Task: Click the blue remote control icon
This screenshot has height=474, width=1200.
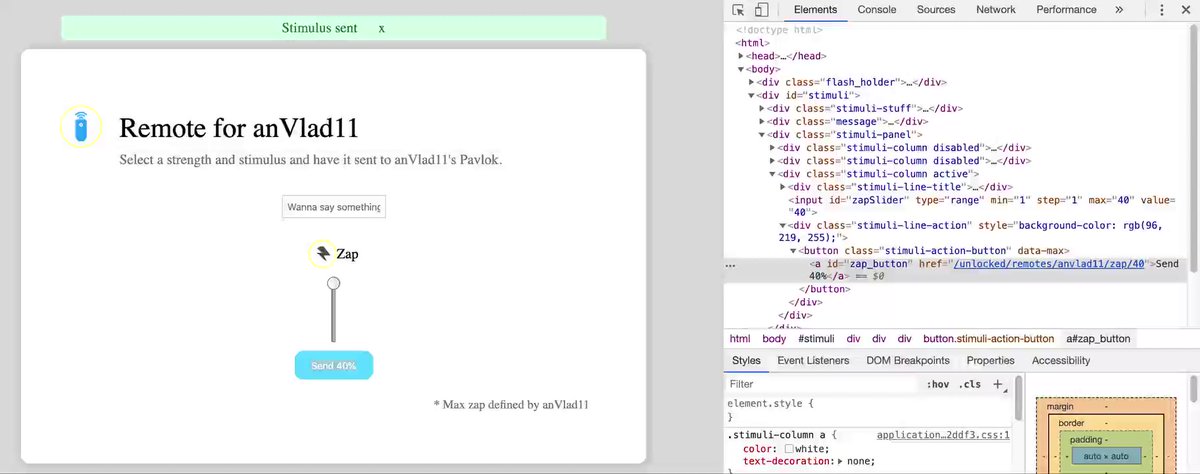Action: [x=81, y=127]
